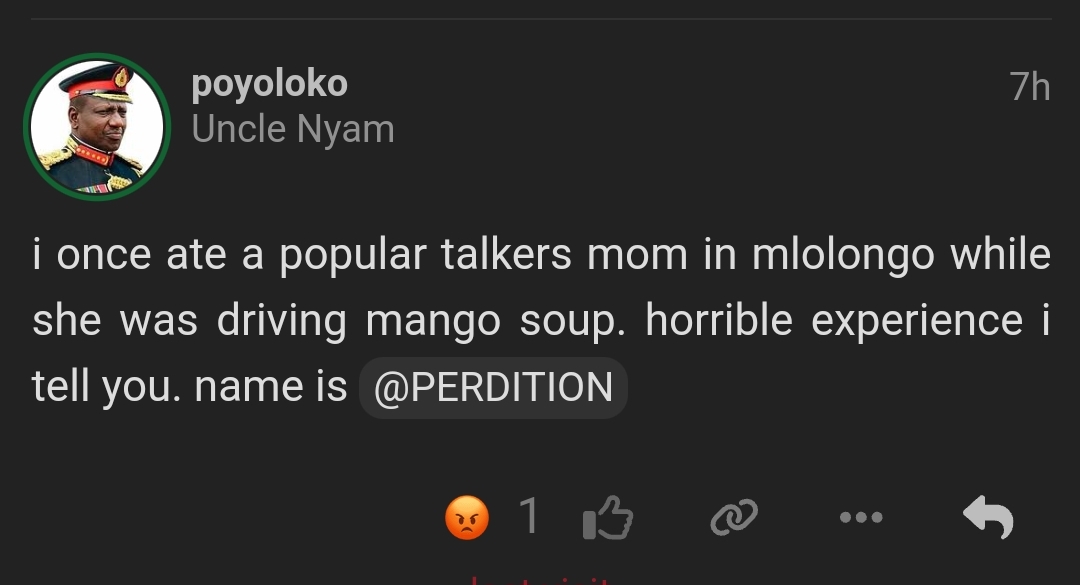Open the @PERDITION mention
Viewport: 1080px width, 585px height.
pos(493,388)
